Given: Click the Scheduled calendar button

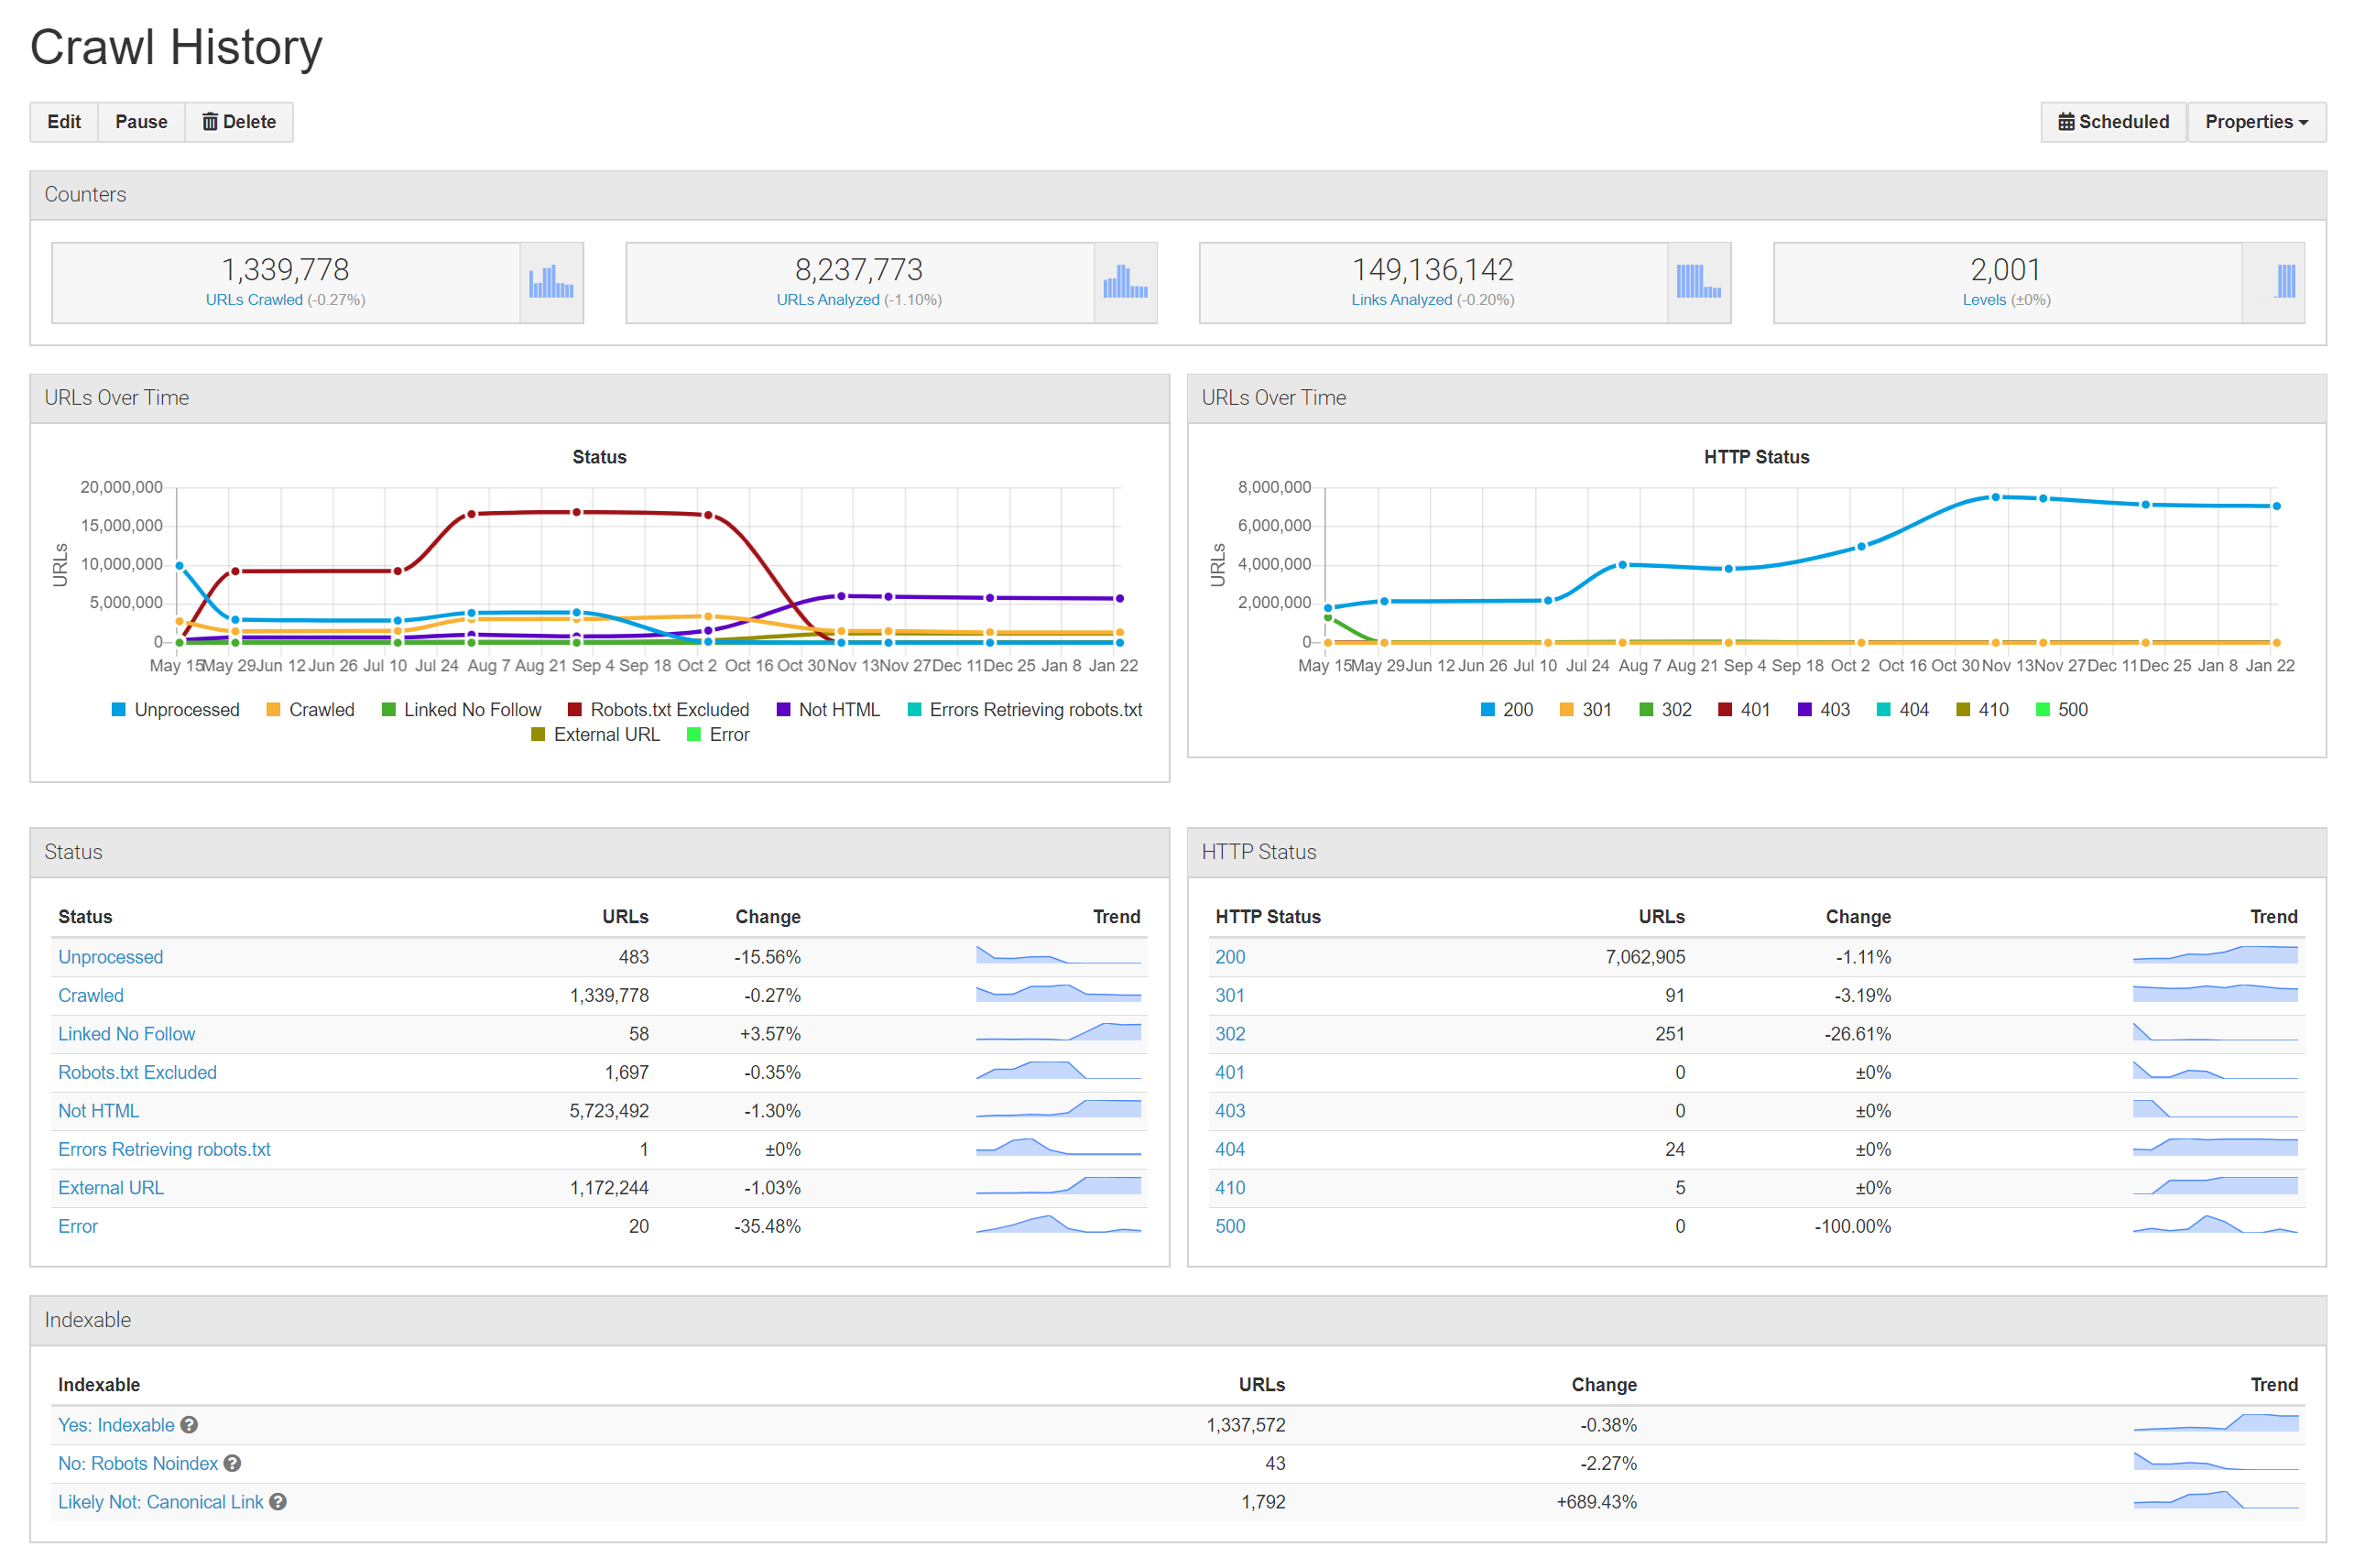Looking at the screenshot, I should [x=2112, y=122].
